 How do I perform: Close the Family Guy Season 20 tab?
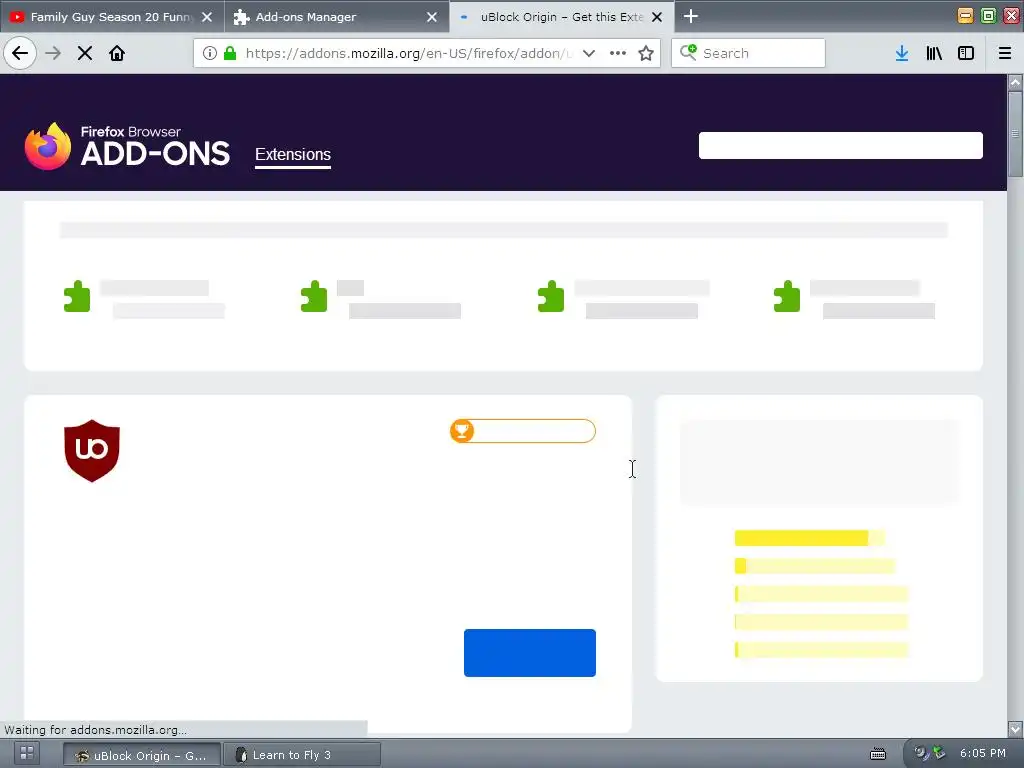[x=206, y=17]
